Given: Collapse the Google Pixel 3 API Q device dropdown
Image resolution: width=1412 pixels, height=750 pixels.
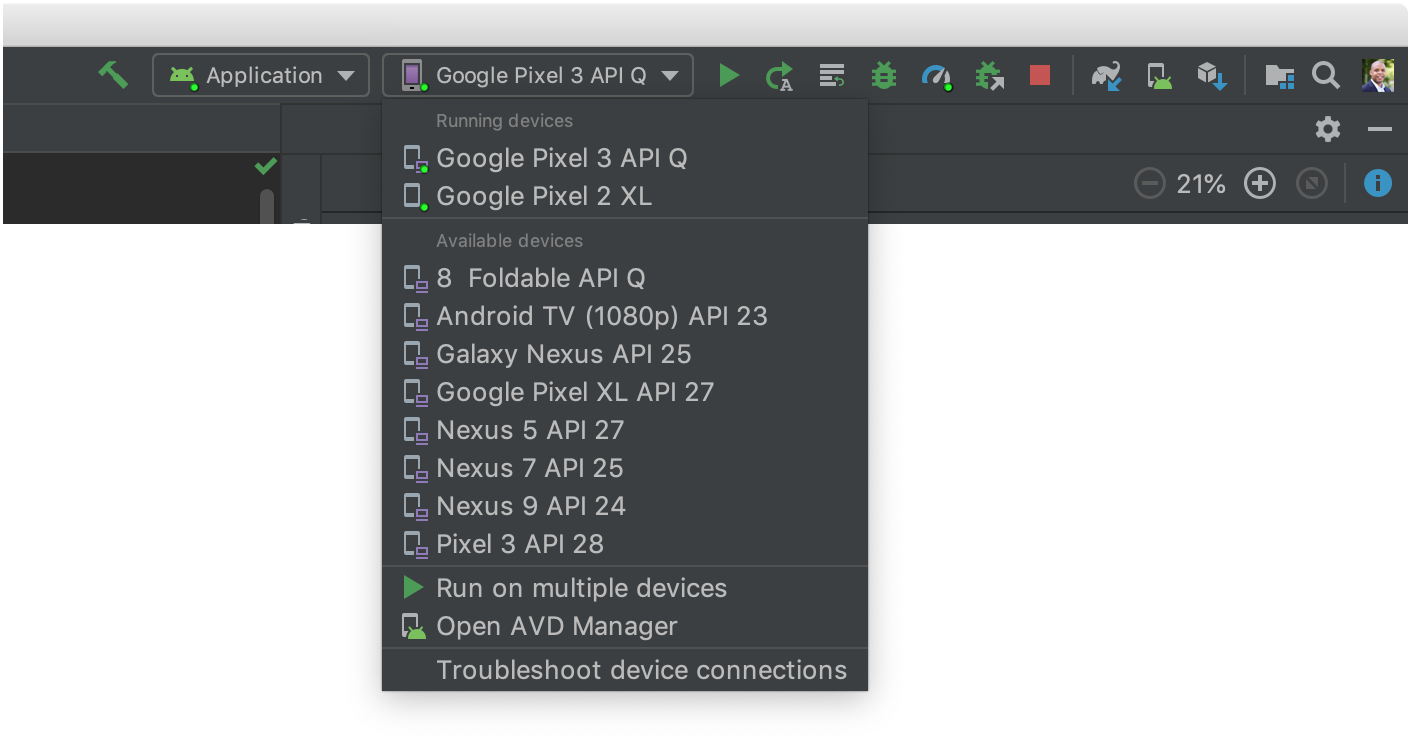Looking at the screenshot, I should pyautogui.click(x=538, y=75).
